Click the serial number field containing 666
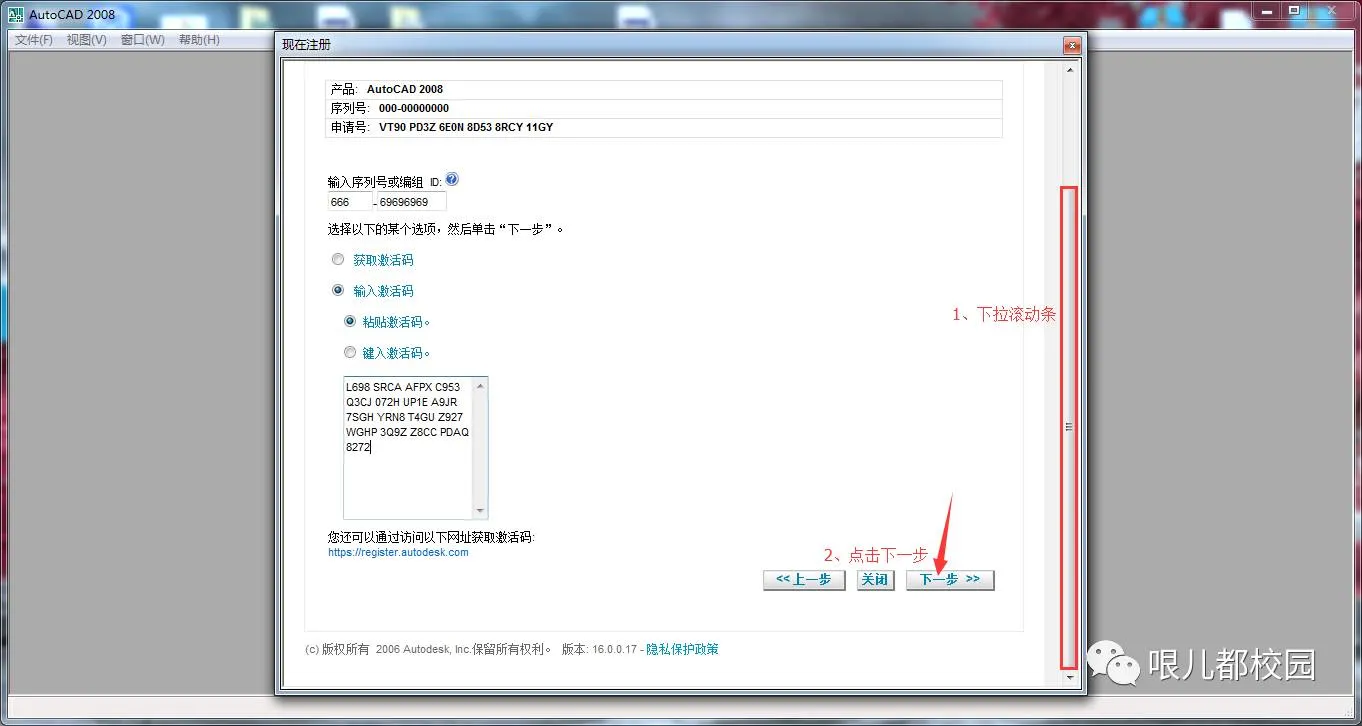The image size is (1362, 726). (349, 202)
